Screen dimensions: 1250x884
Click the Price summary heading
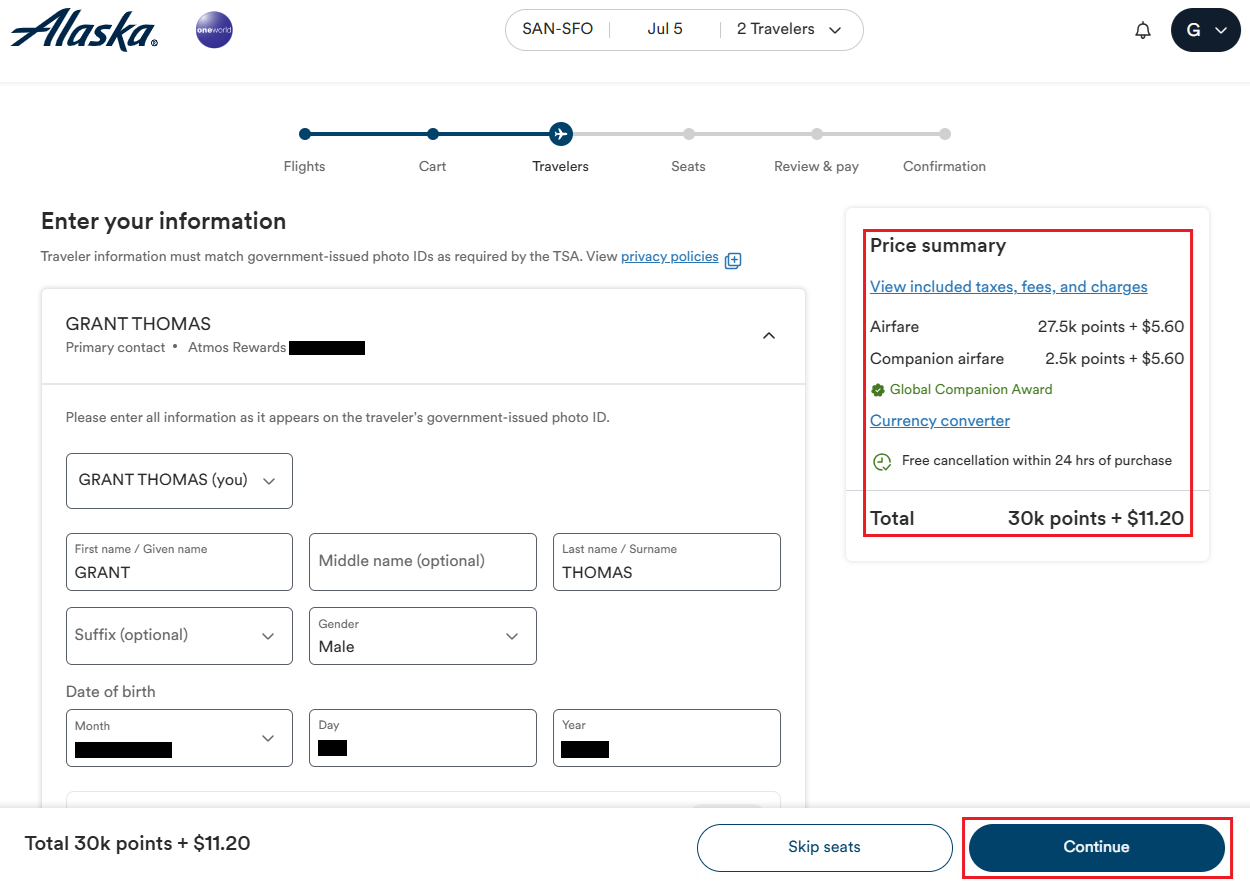(938, 246)
